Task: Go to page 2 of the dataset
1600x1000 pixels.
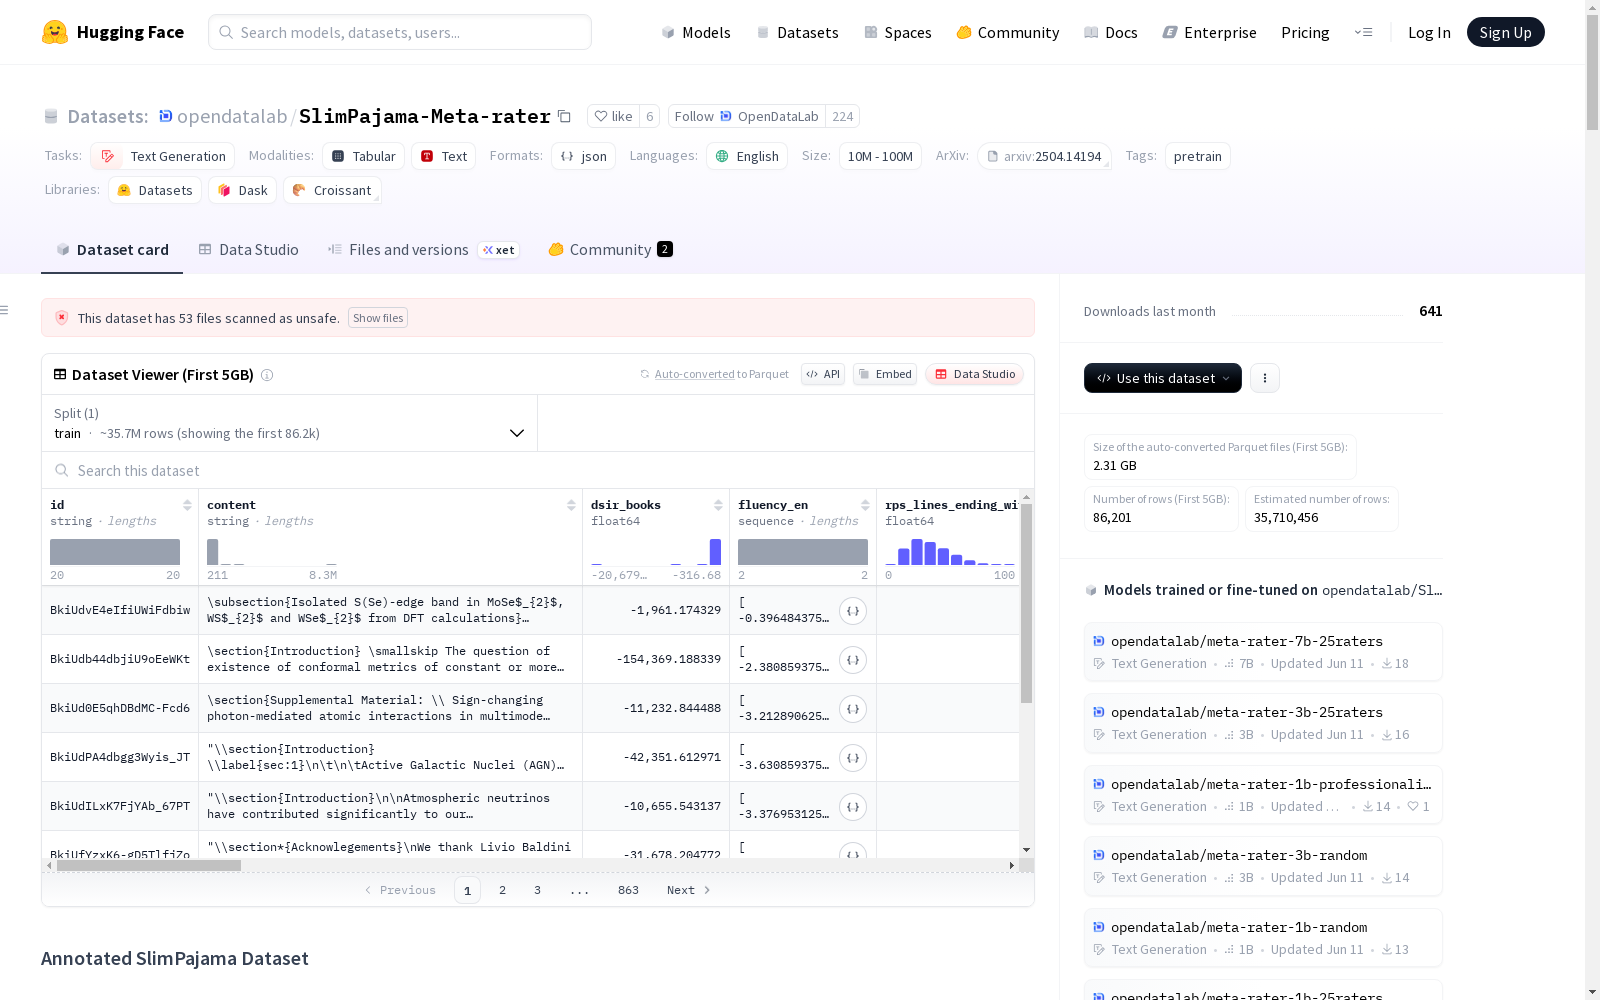Action: pos(502,890)
